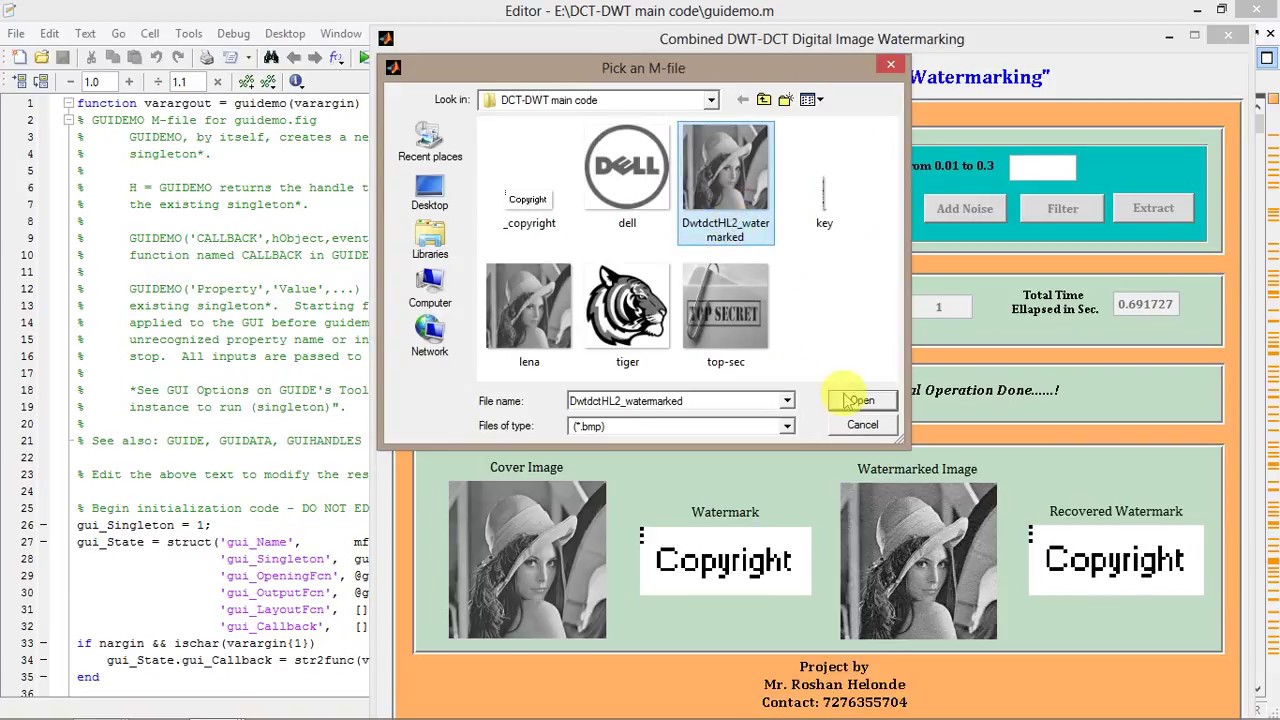Click the Extract button

pyautogui.click(x=1153, y=208)
